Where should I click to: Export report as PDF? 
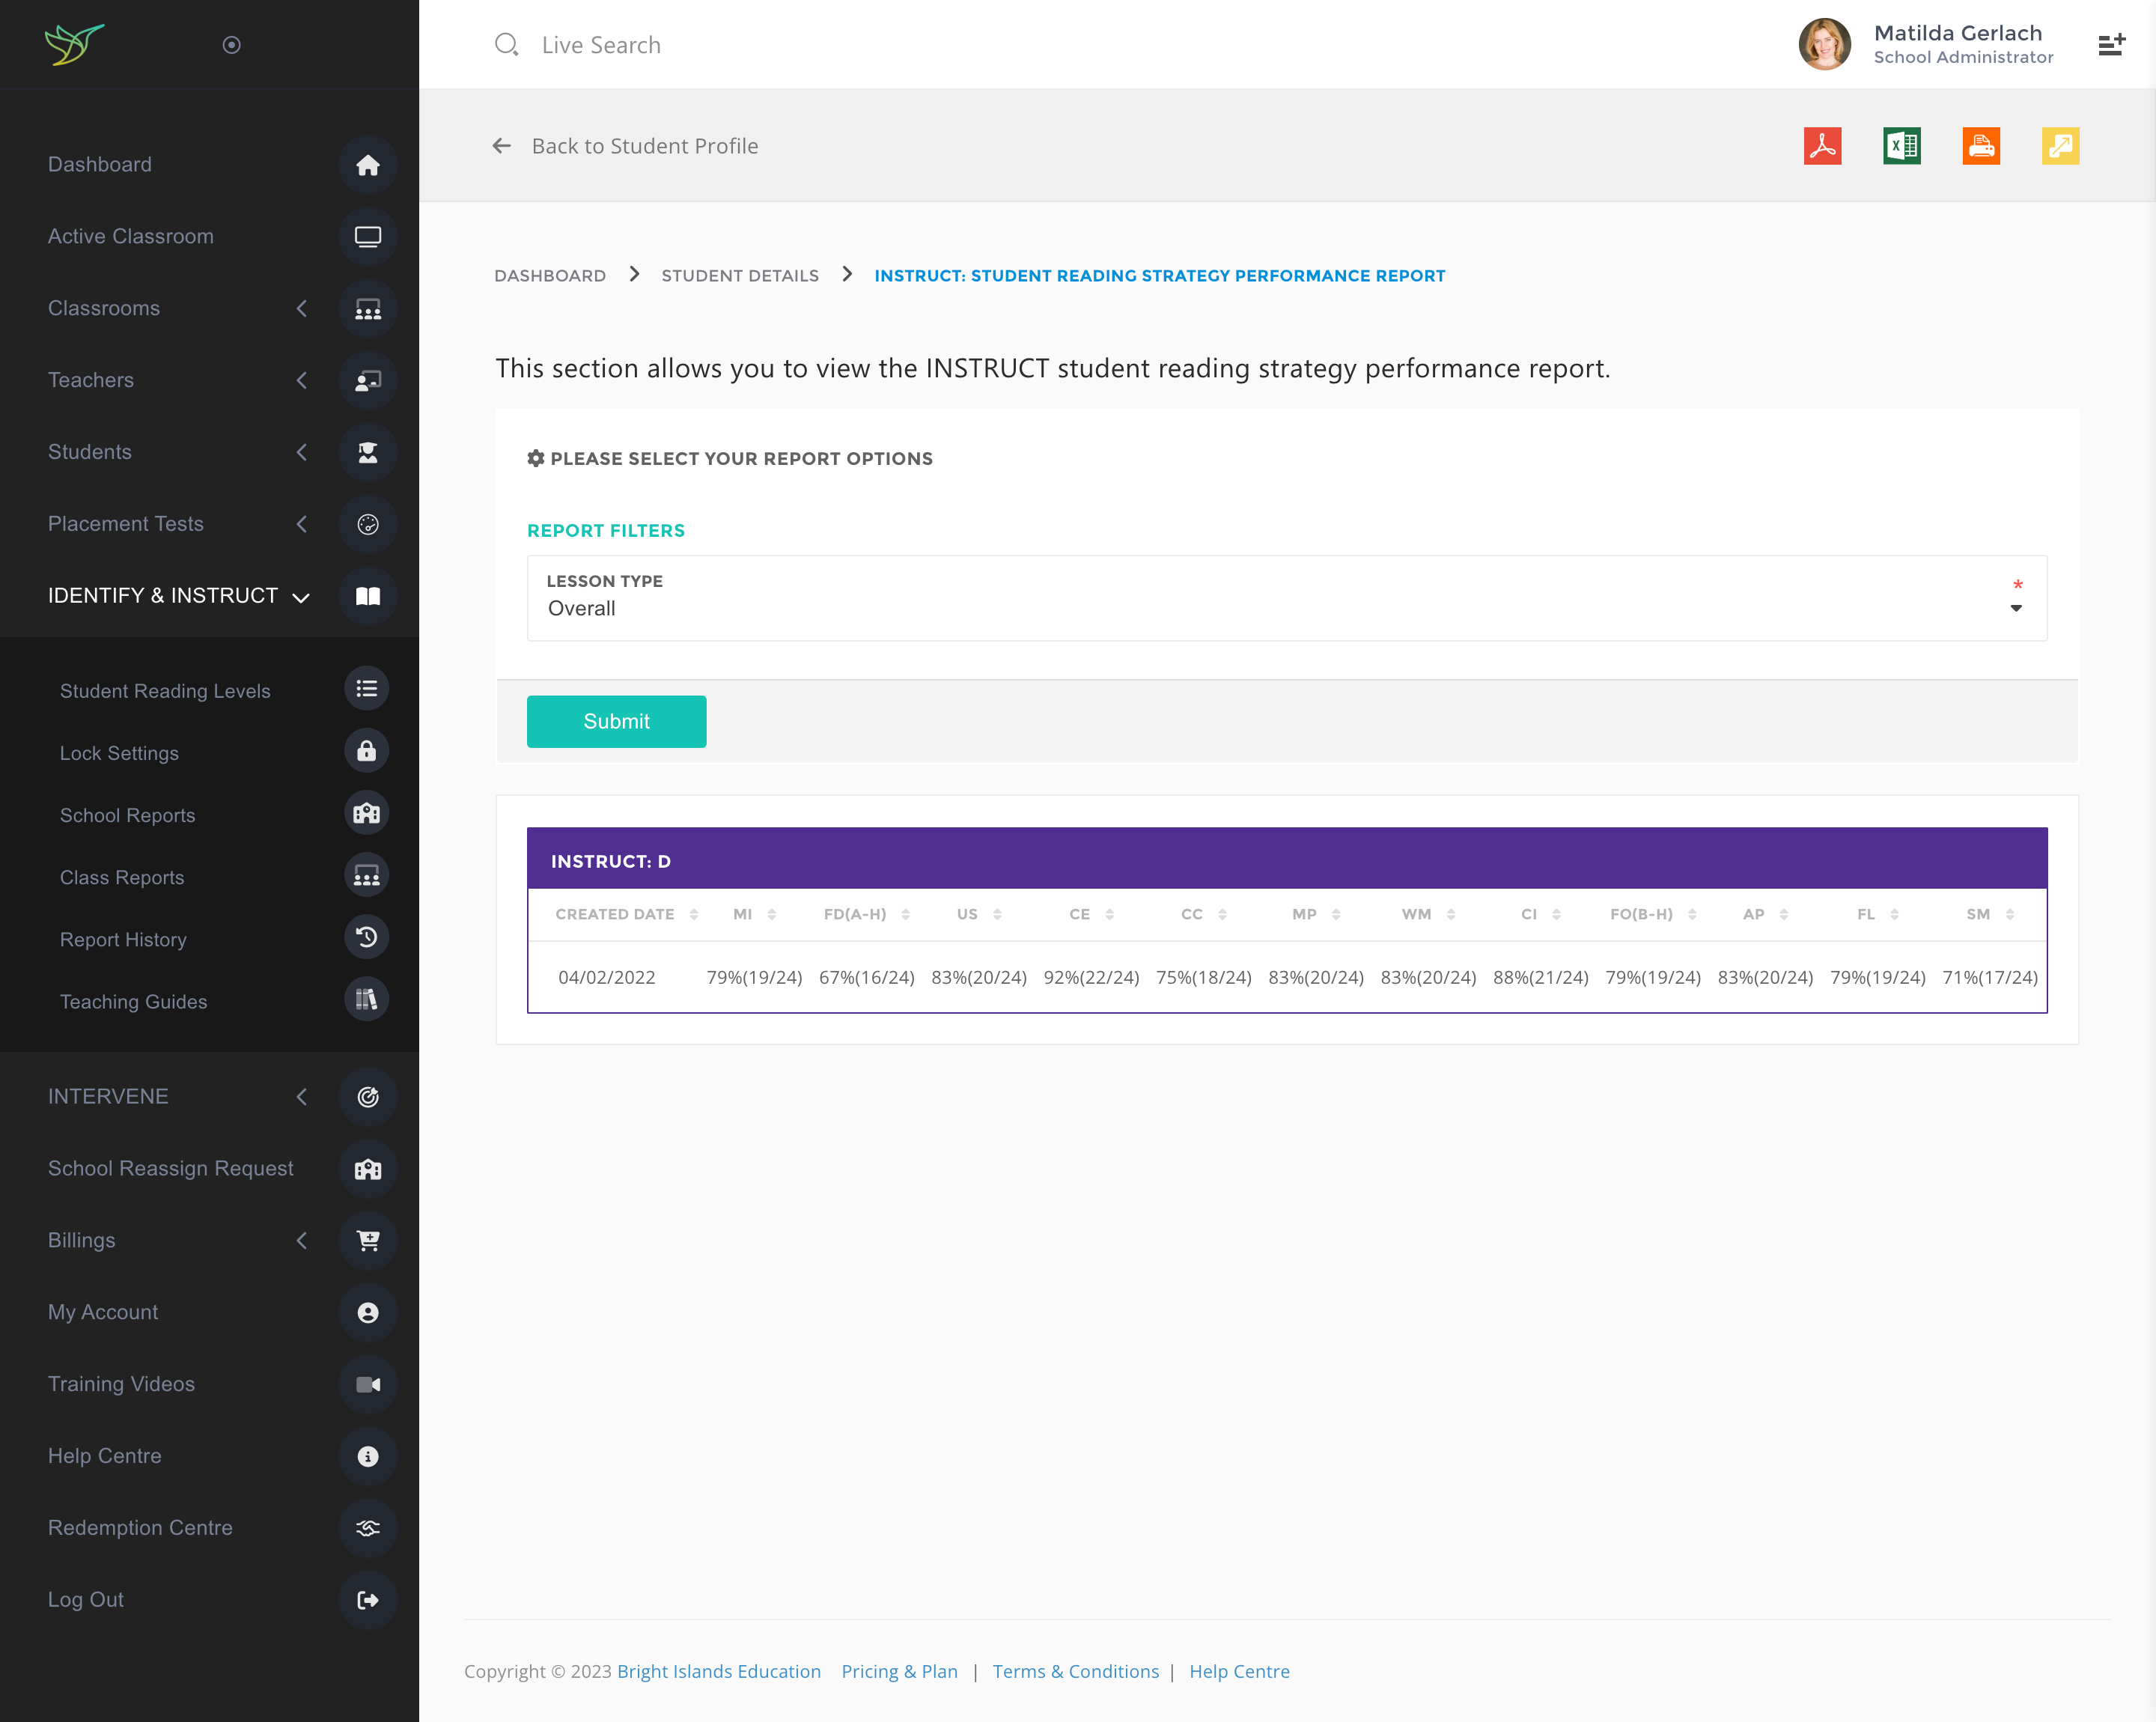(1822, 146)
